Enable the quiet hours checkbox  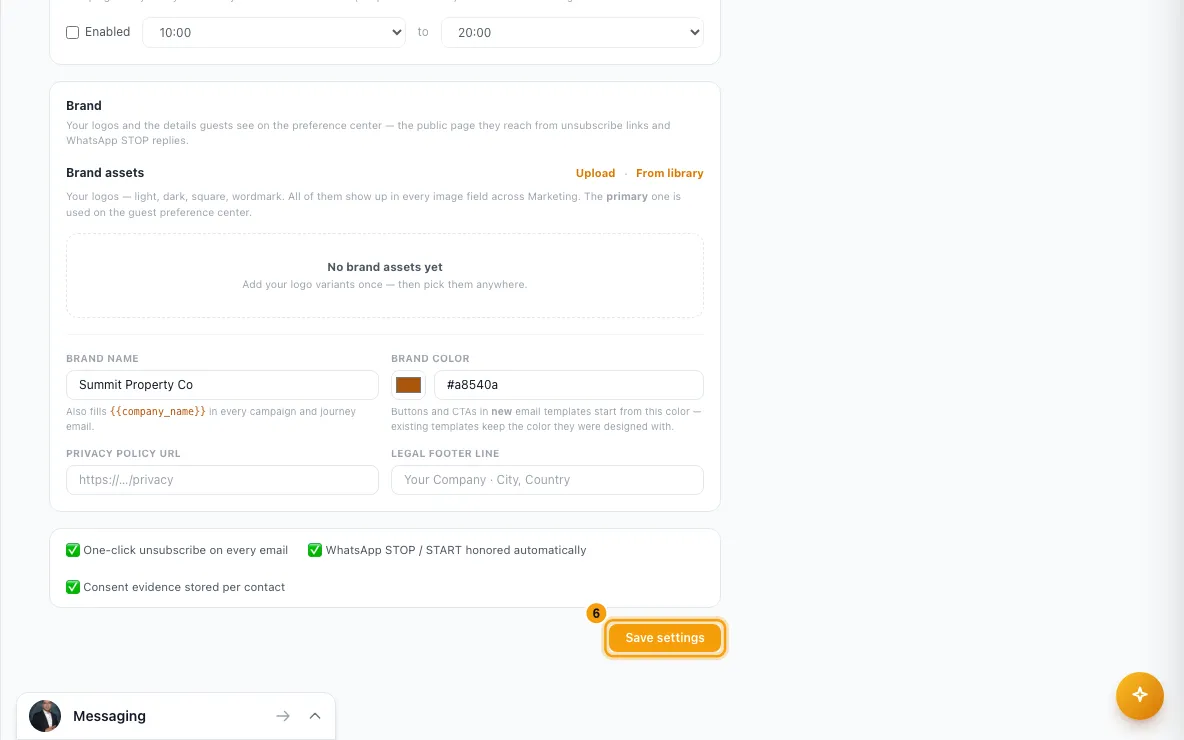pyautogui.click(x=72, y=32)
